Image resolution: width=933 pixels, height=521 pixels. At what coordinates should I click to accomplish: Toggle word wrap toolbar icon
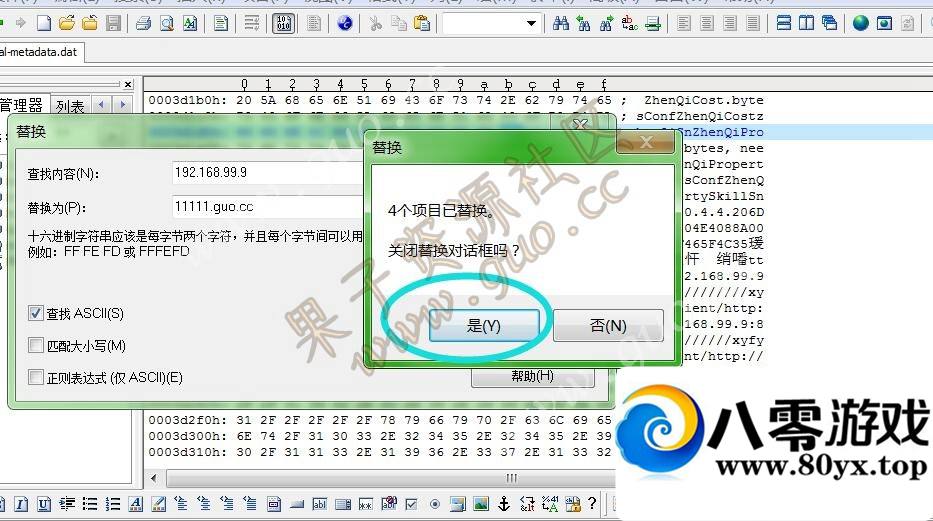point(252,23)
